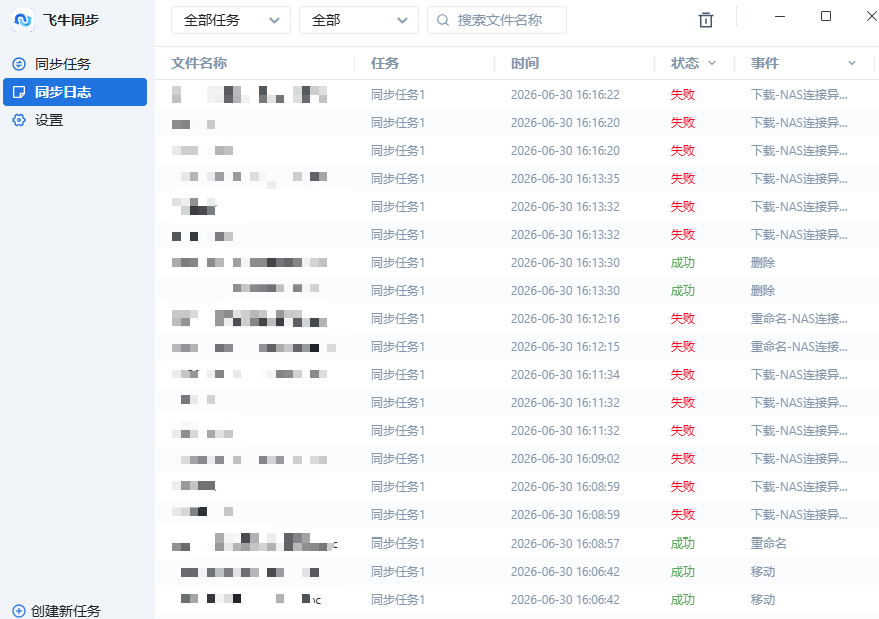Click the 同步日志 note icon
The width and height of the screenshot is (879, 619).
coord(19,92)
